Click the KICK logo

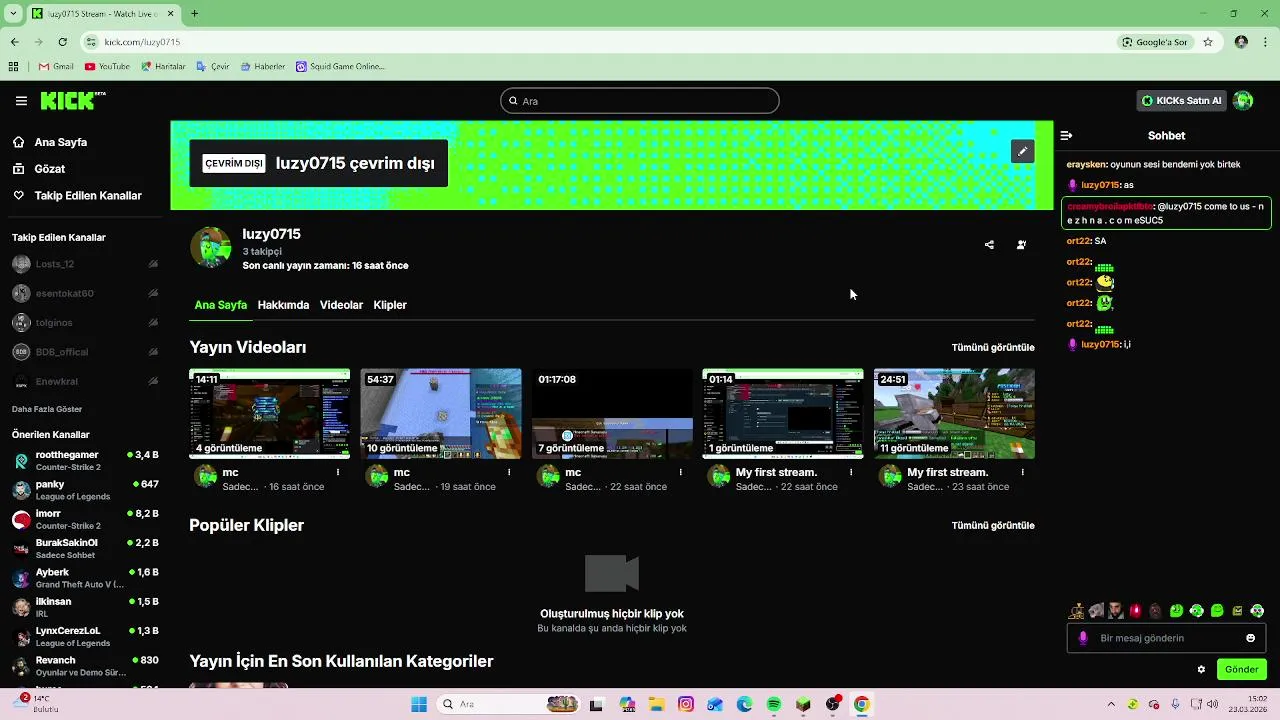(x=73, y=100)
